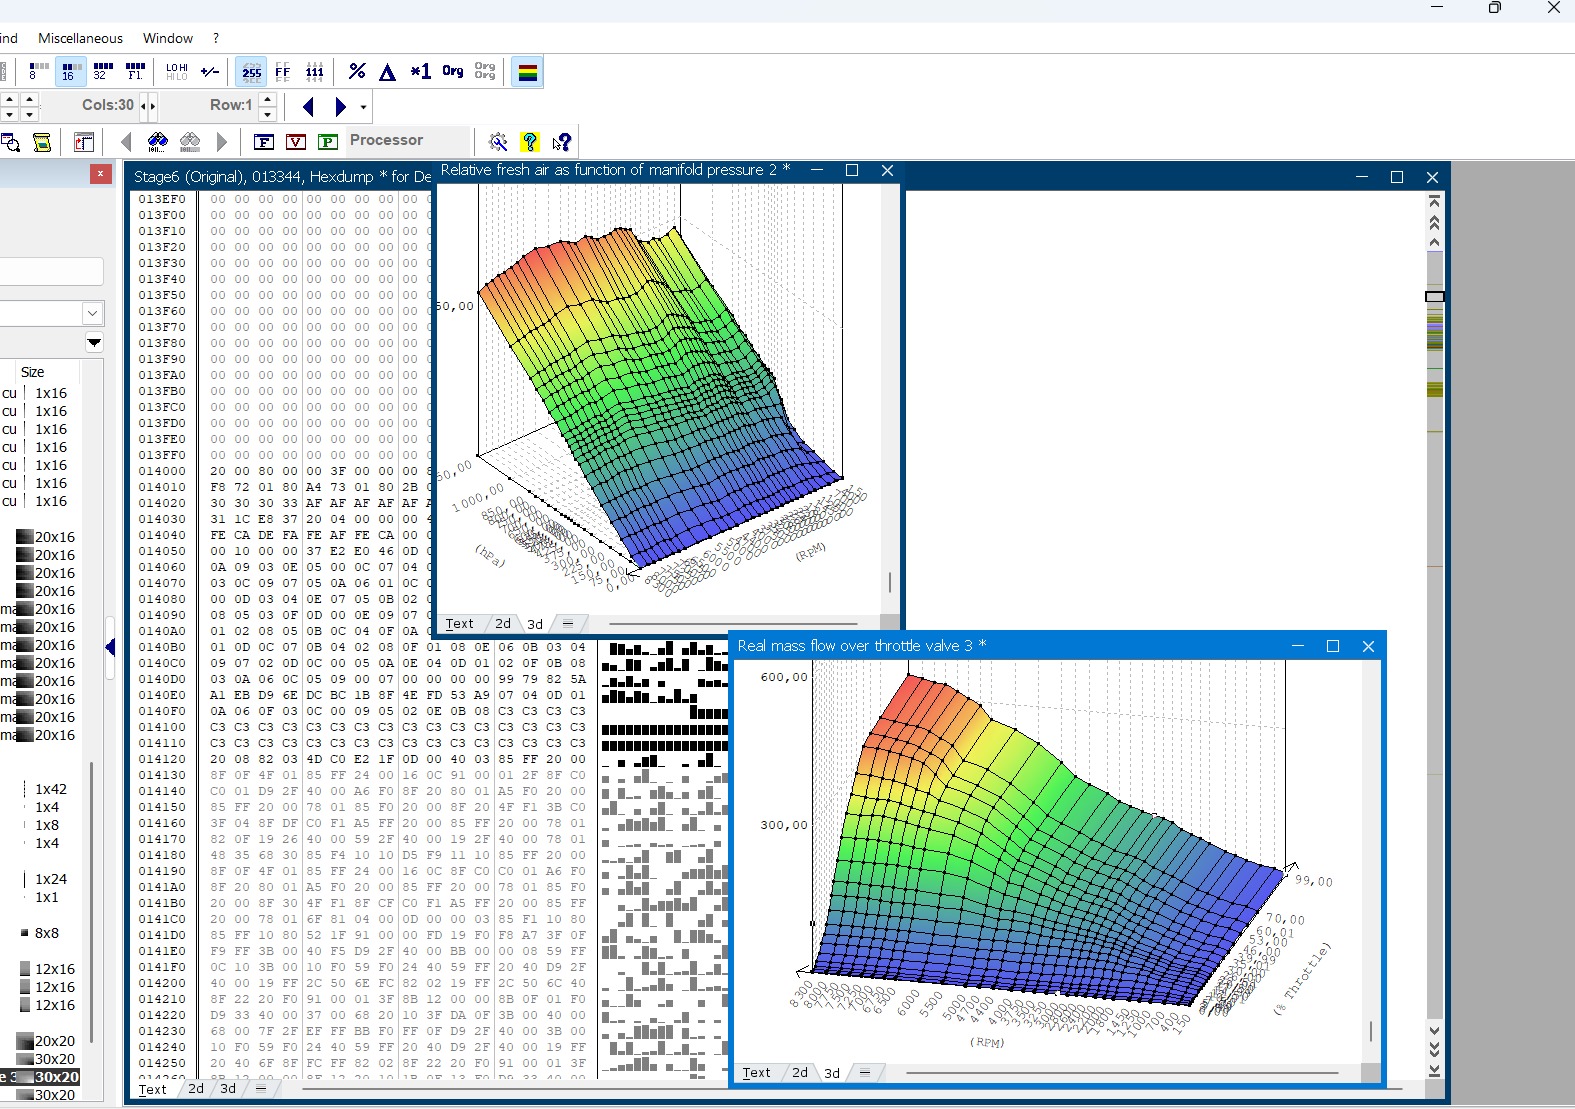Click the grey previous-result arrow
1575x1109 pixels.
[126, 142]
